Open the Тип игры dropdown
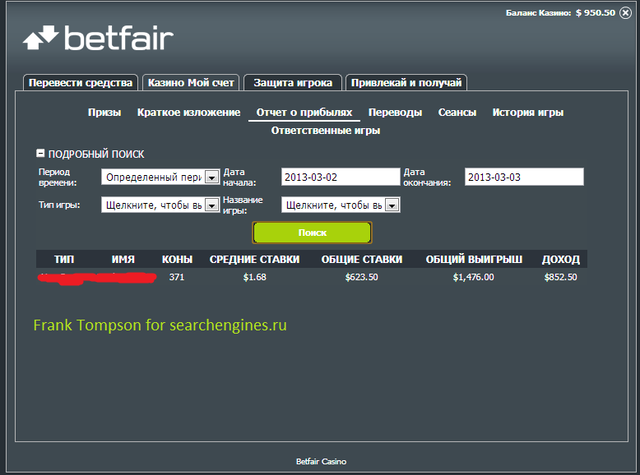 tap(211, 205)
